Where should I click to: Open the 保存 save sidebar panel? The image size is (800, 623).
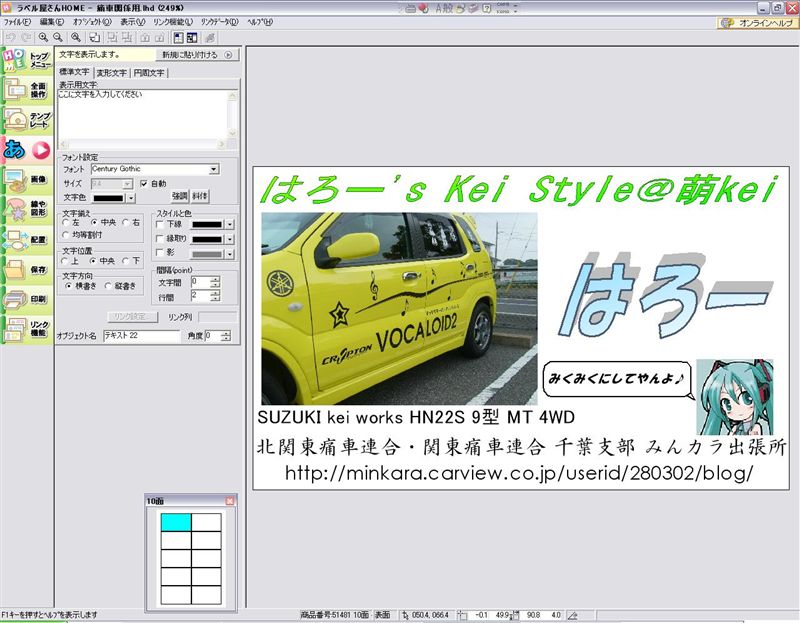(x=27, y=269)
